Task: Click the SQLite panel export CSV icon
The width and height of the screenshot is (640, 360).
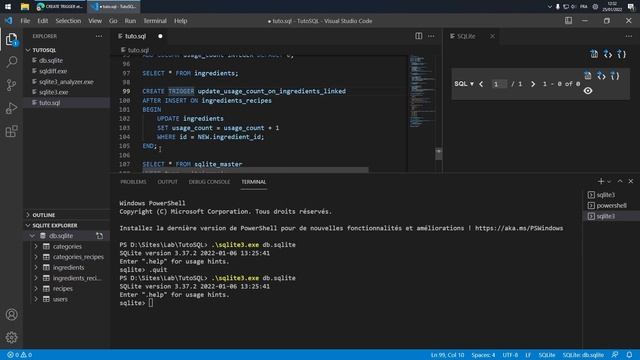Action: [x=594, y=54]
